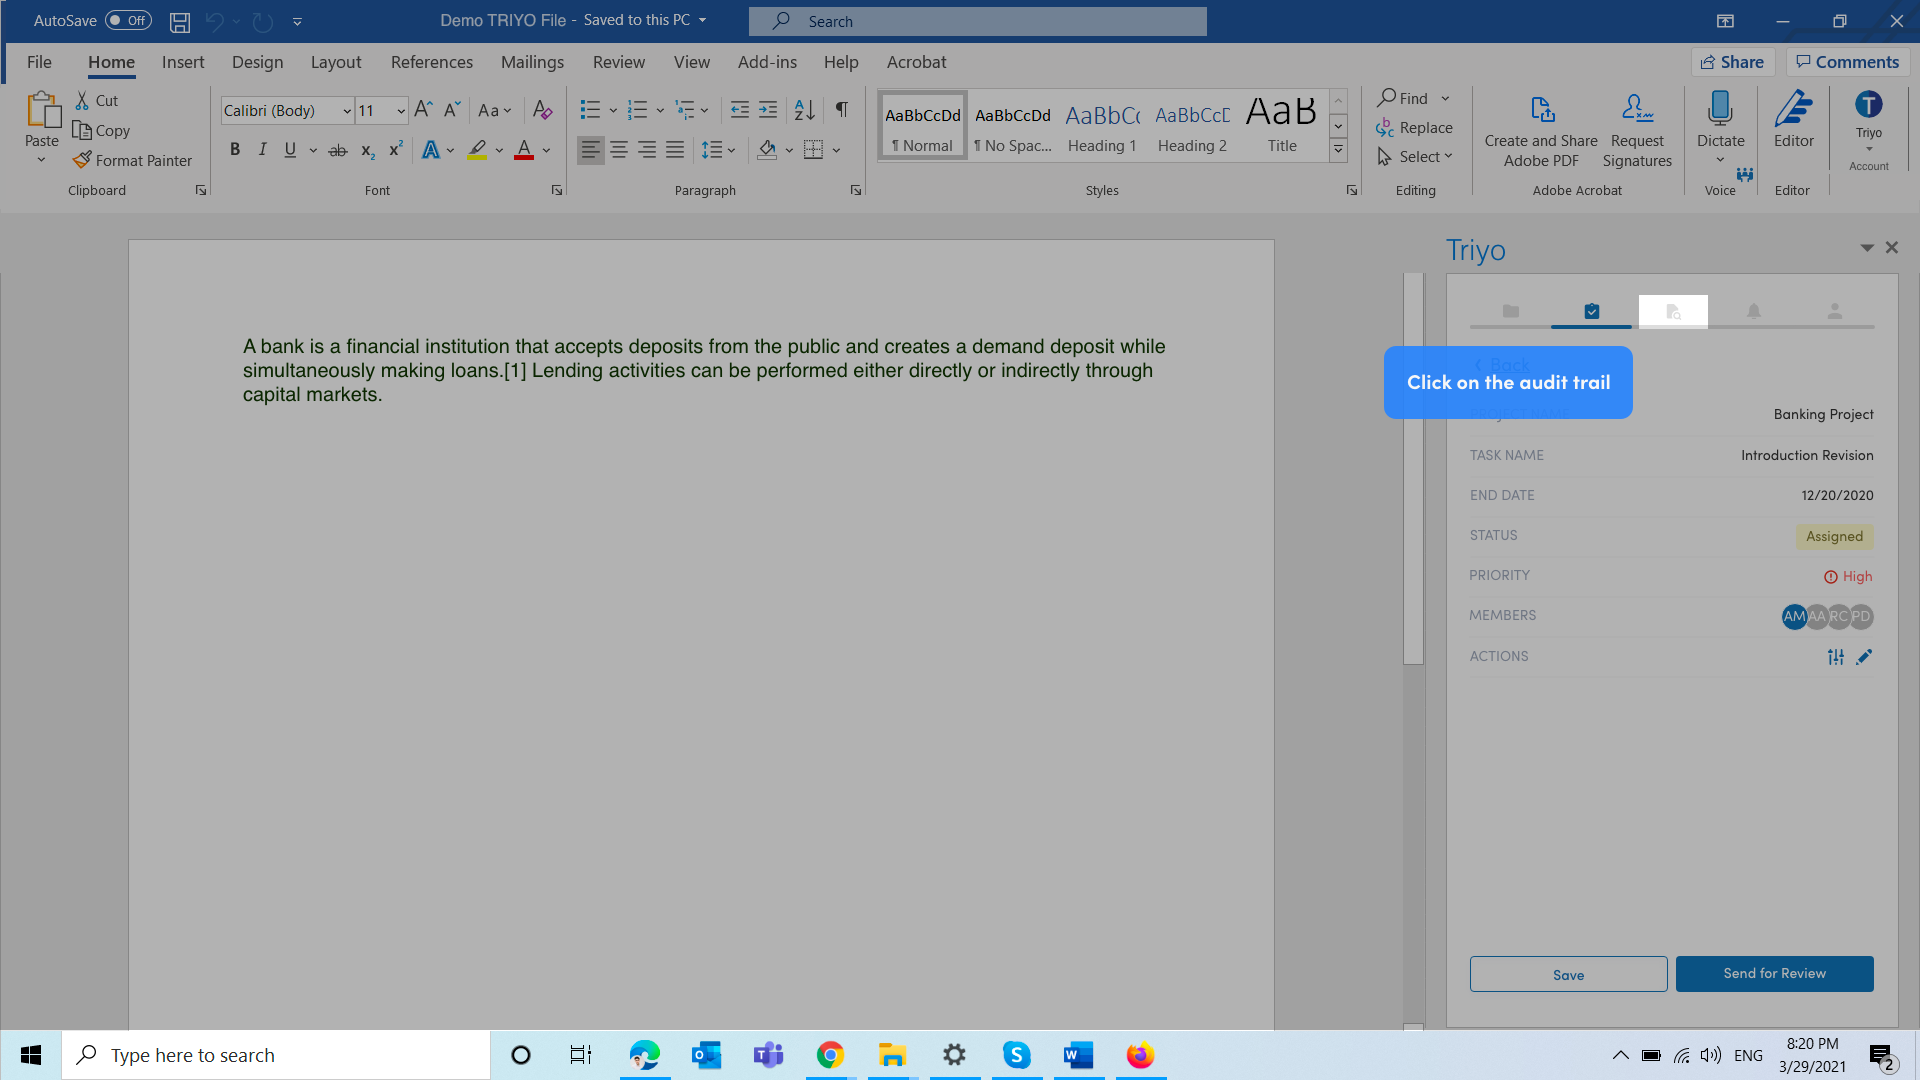Decrease paragraph indent

[739, 110]
